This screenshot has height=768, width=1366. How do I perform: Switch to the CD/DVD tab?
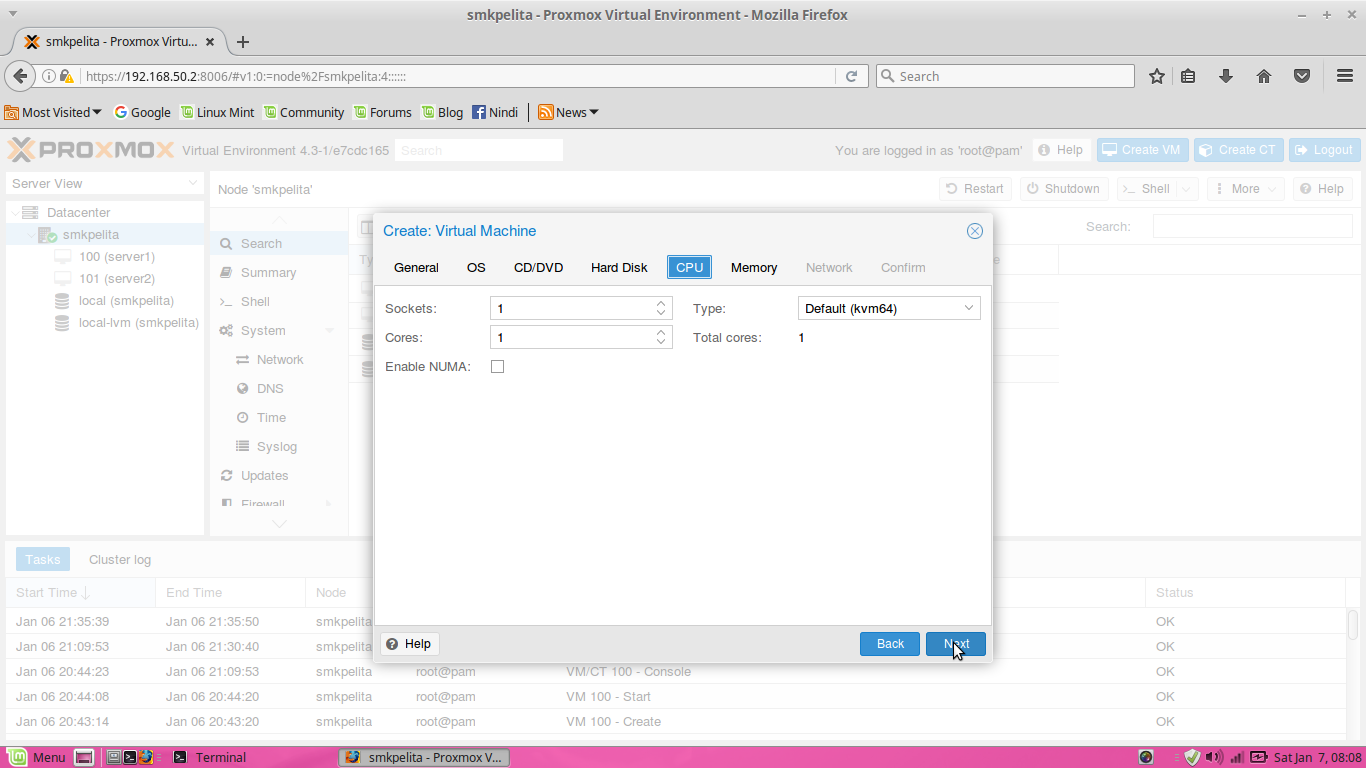(x=538, y=268)
